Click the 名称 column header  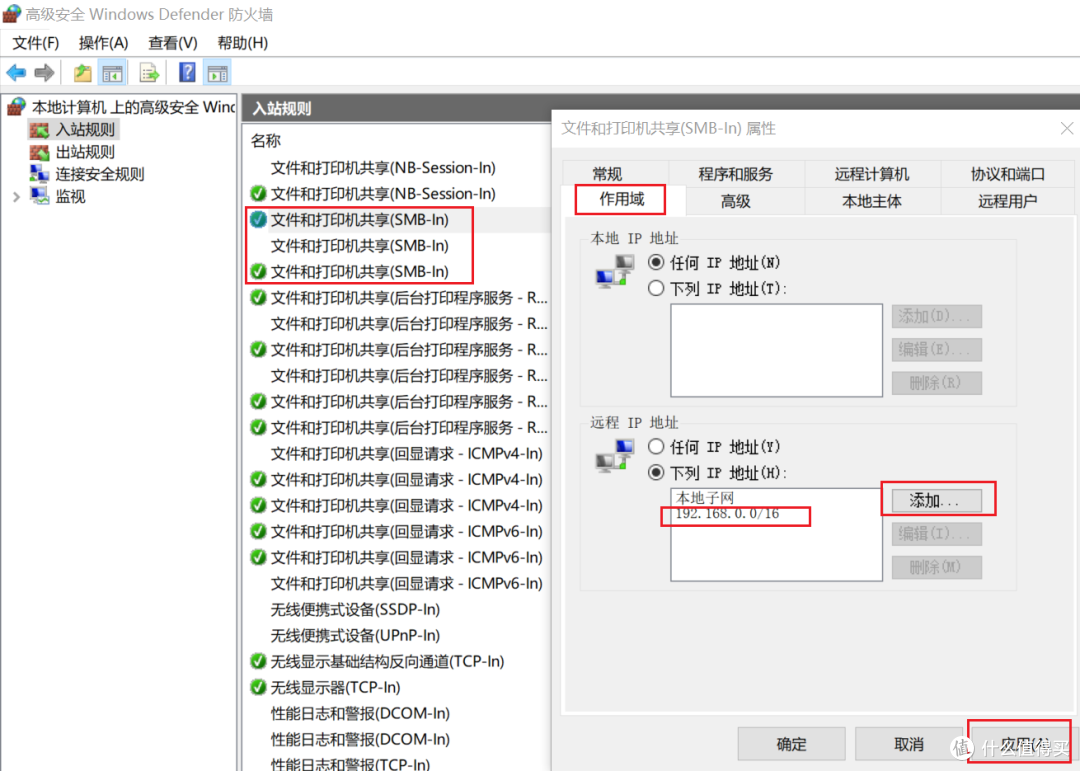tap(266, 141)
